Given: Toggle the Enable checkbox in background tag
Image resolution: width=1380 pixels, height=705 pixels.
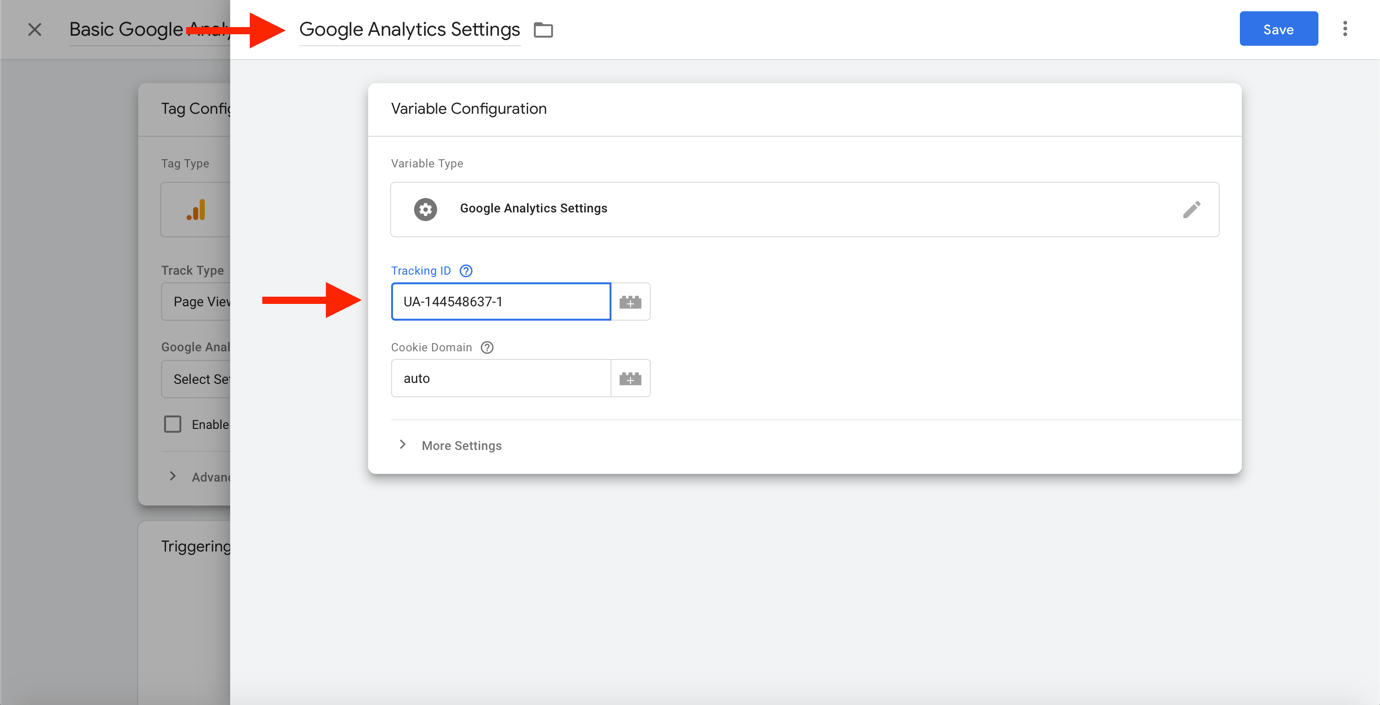Looking at the screenshot, I should [173, 424].
